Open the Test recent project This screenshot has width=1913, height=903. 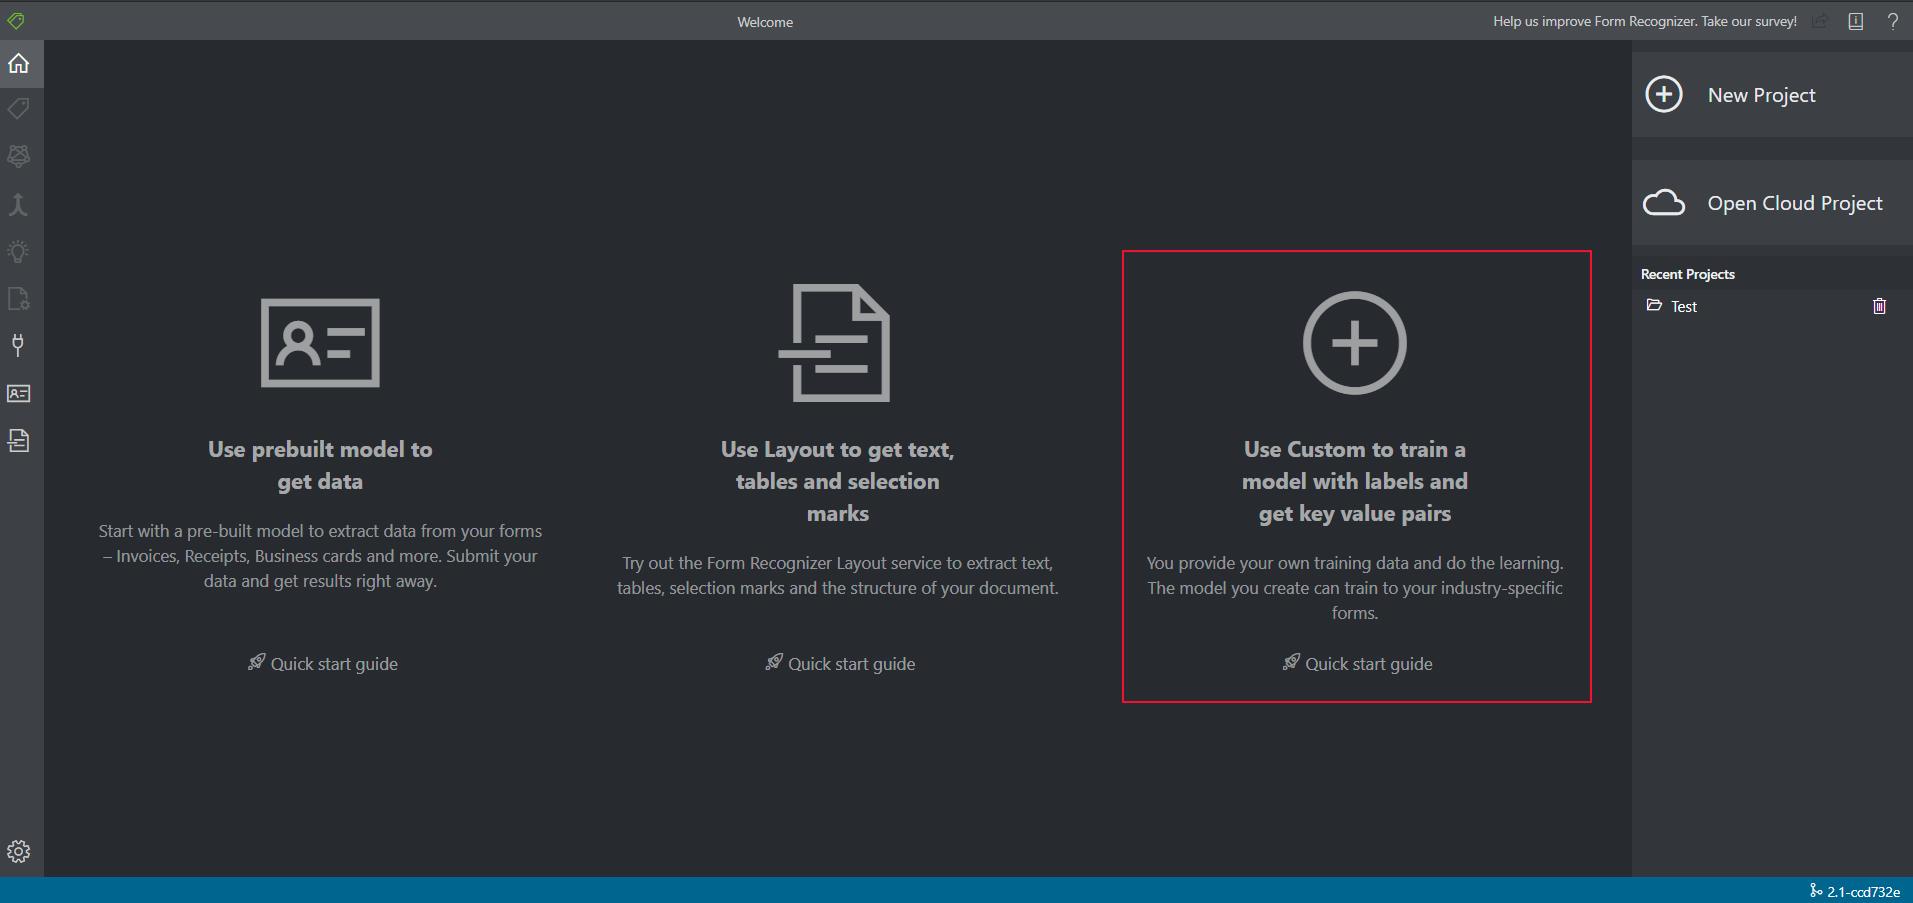(1684, 306)
